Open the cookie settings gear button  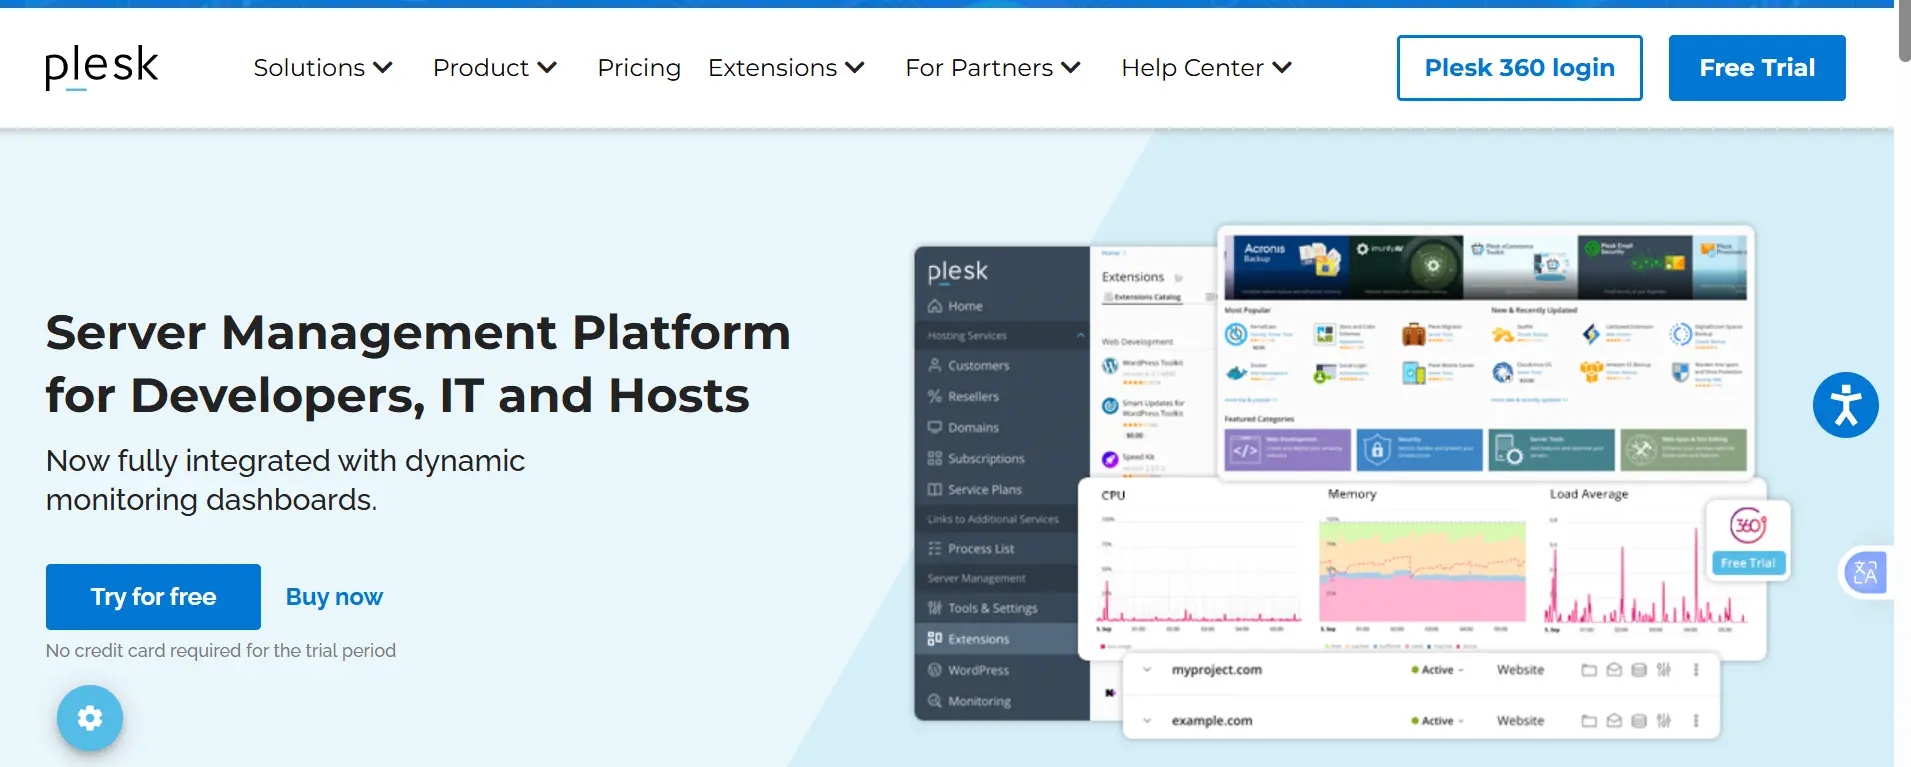pyautogui.click(x=90, y=717)
